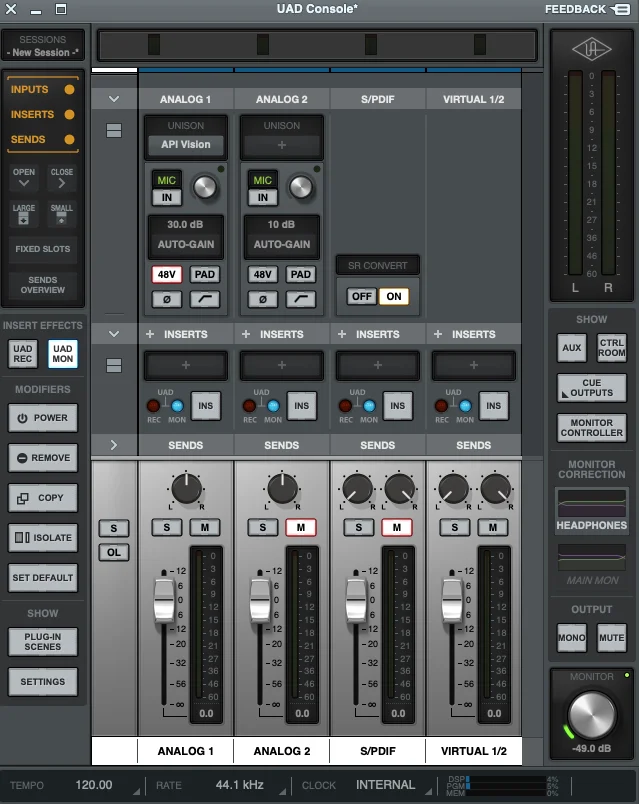Add Unison plug-in on Analog 2

282,145
